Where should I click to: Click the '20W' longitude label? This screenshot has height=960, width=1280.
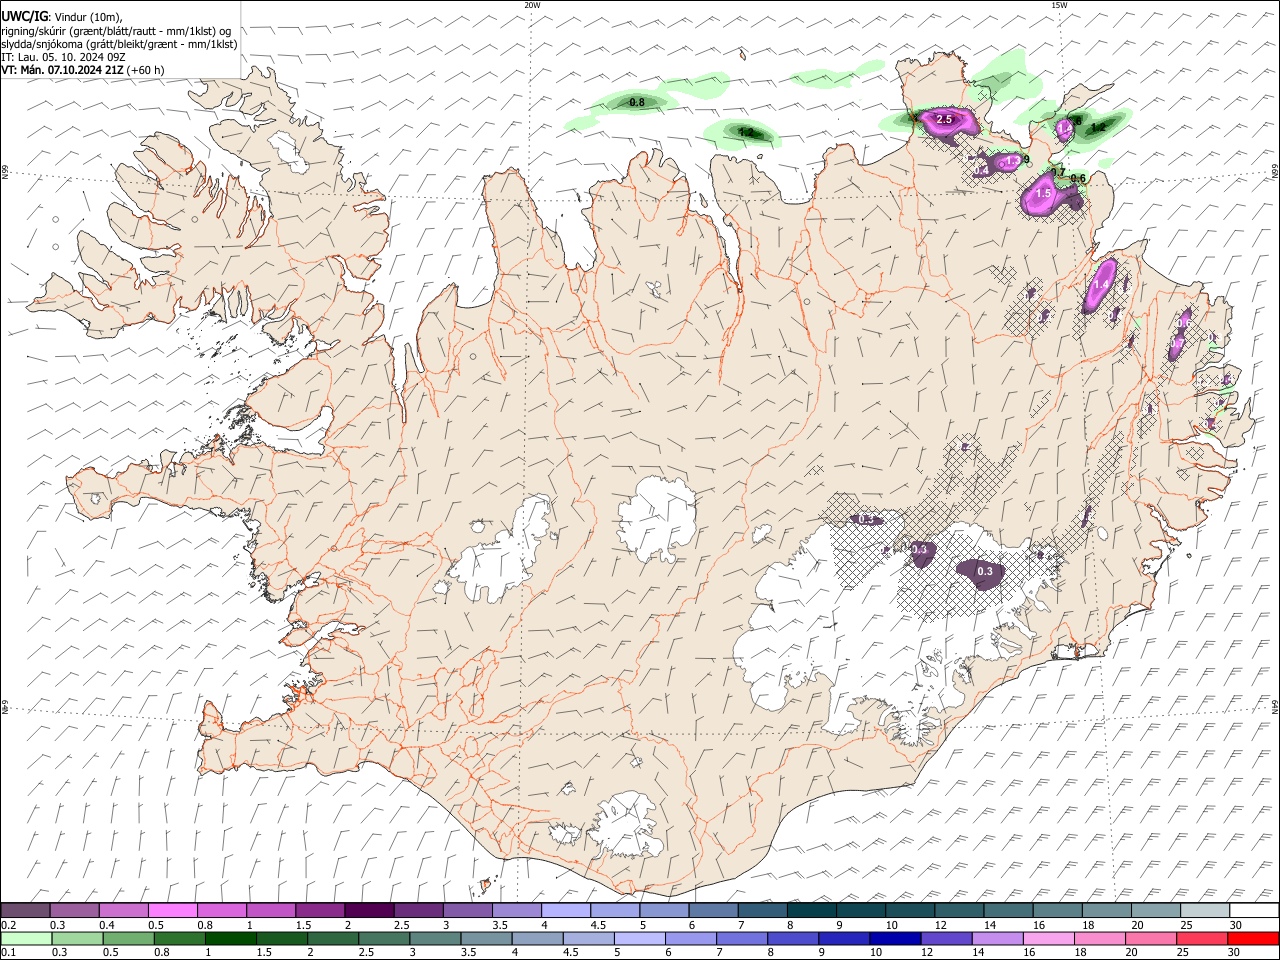pyautogui.click(x=532, y=5)
